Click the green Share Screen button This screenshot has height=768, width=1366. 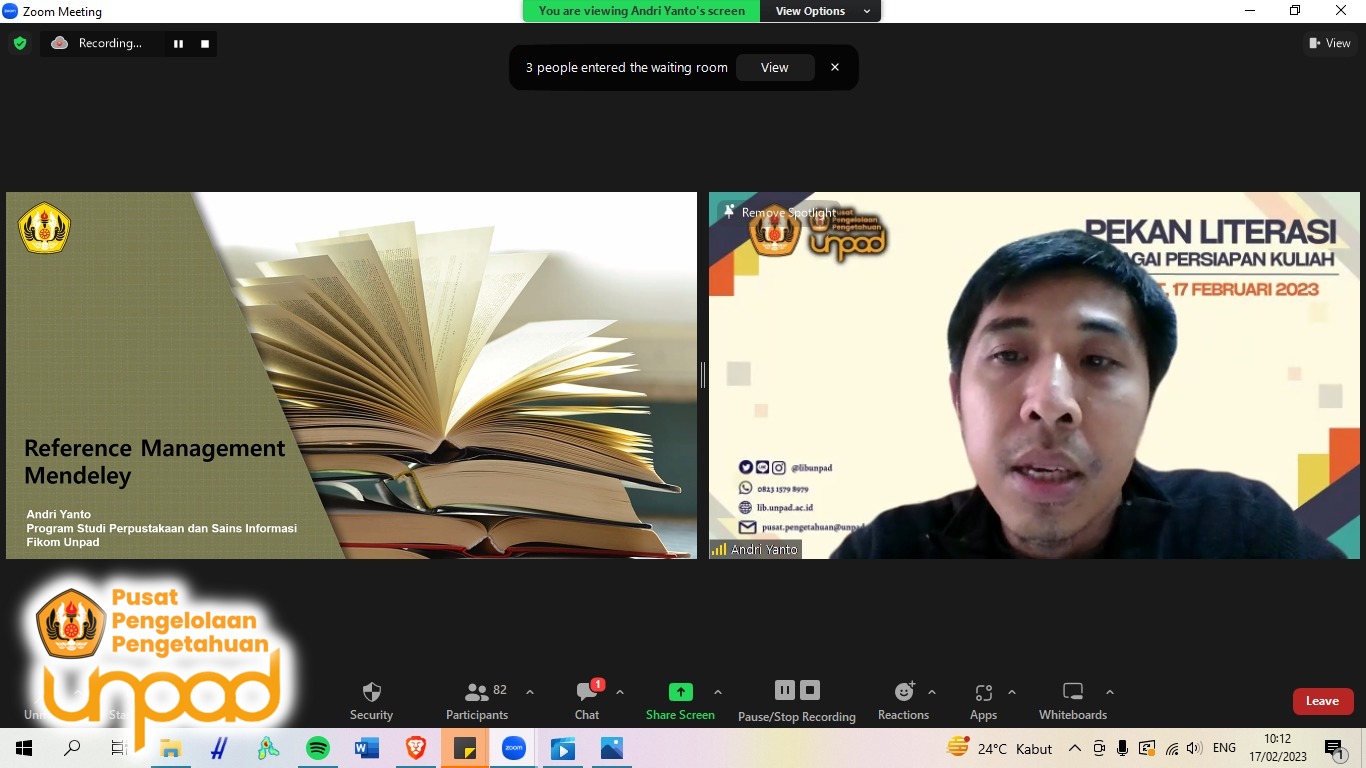coord(680,701)
